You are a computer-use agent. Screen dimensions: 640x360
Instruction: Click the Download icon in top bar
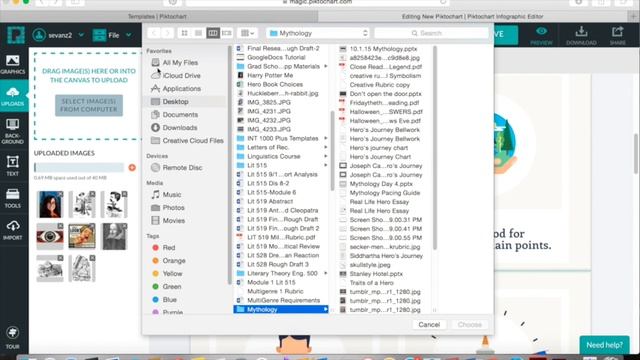(581, 36)
